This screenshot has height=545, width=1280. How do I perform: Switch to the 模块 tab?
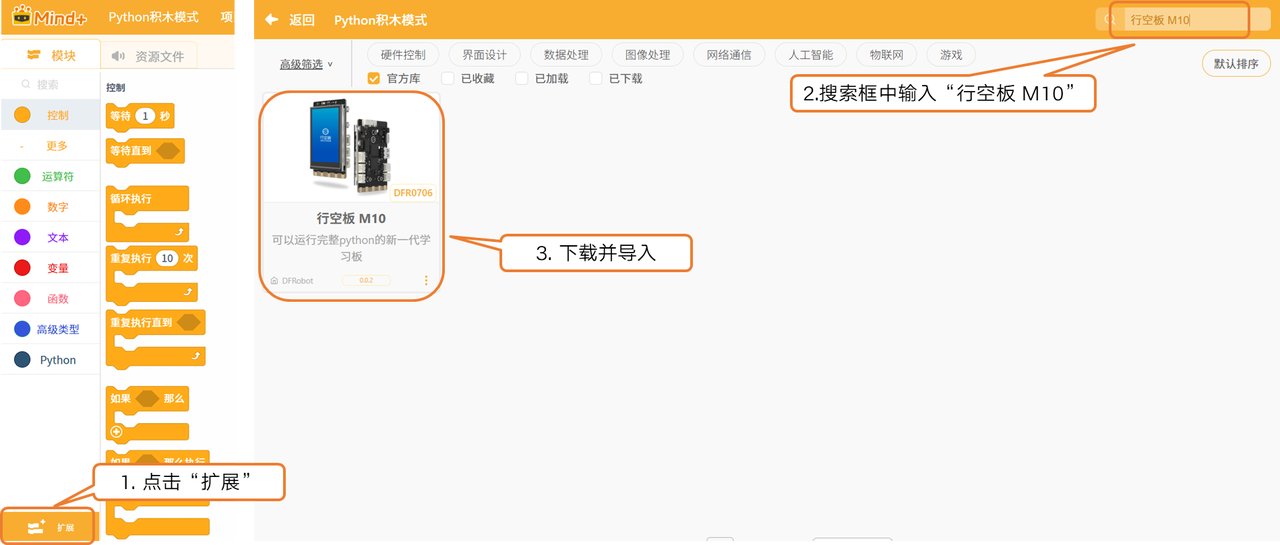click(51, 55)
